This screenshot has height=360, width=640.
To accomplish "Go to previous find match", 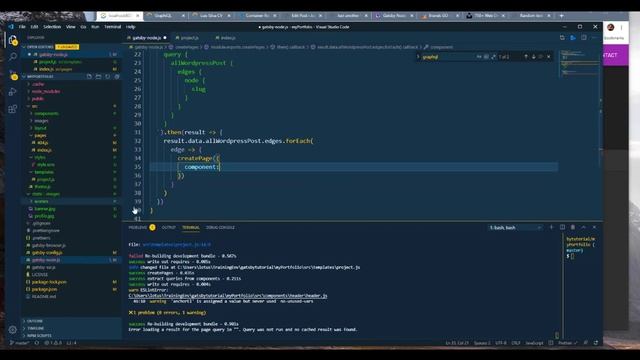I will pyautogui.click(x=526, y=57).
